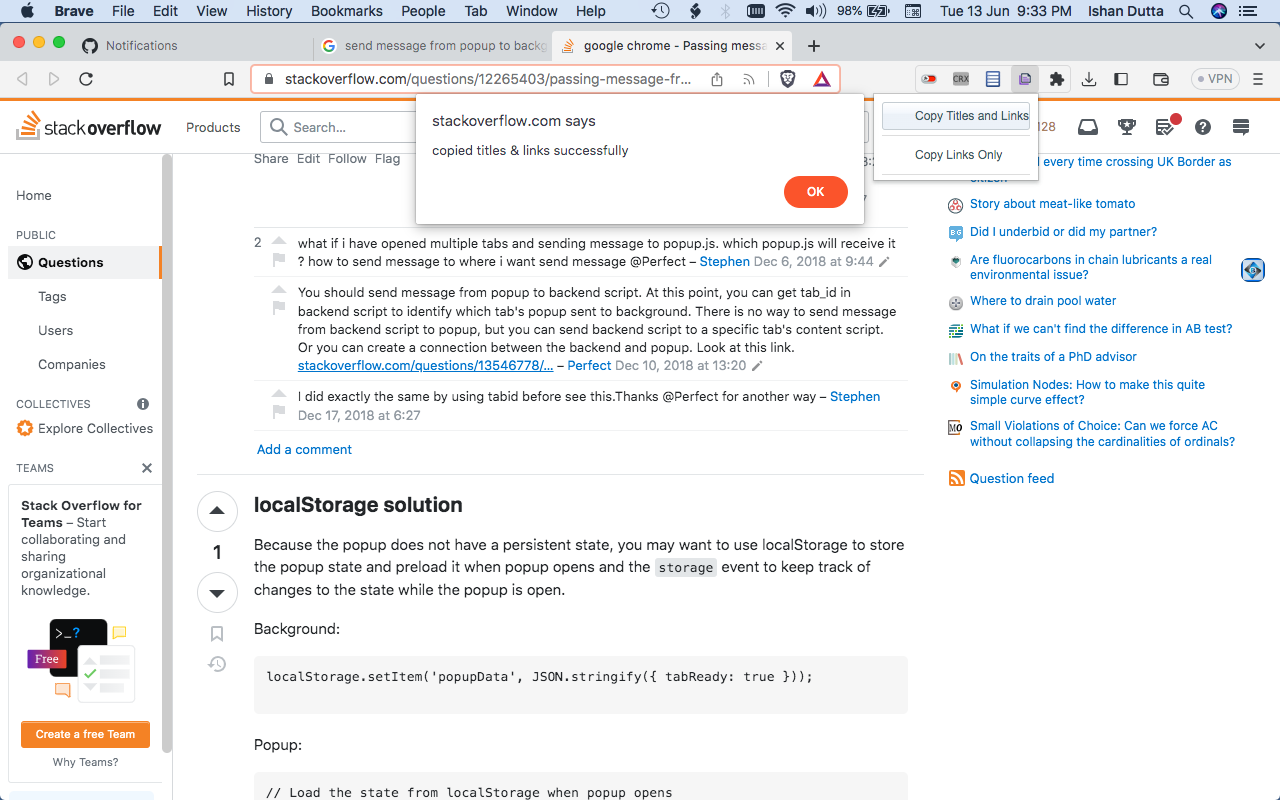Open Explore Collectives link
Screen dimensions: 1280x800
(x=95, y=428)
